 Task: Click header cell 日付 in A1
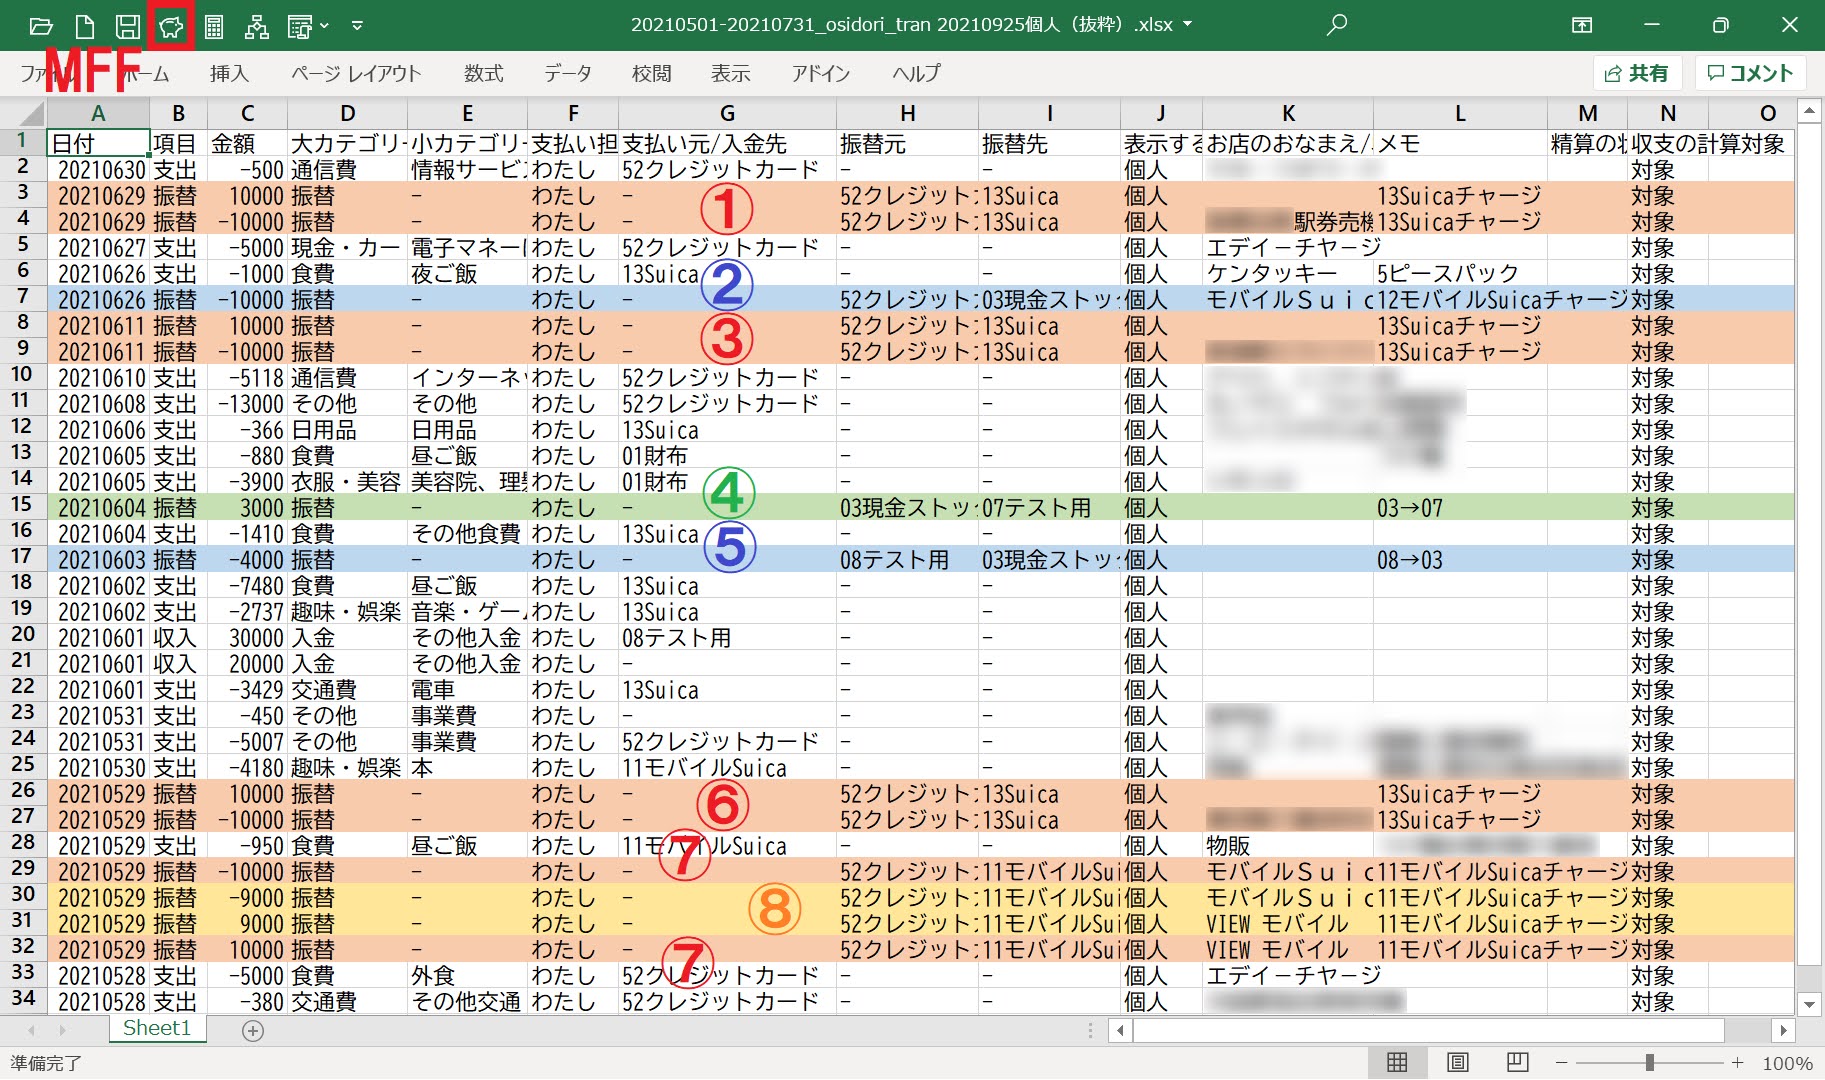[98, 143]
